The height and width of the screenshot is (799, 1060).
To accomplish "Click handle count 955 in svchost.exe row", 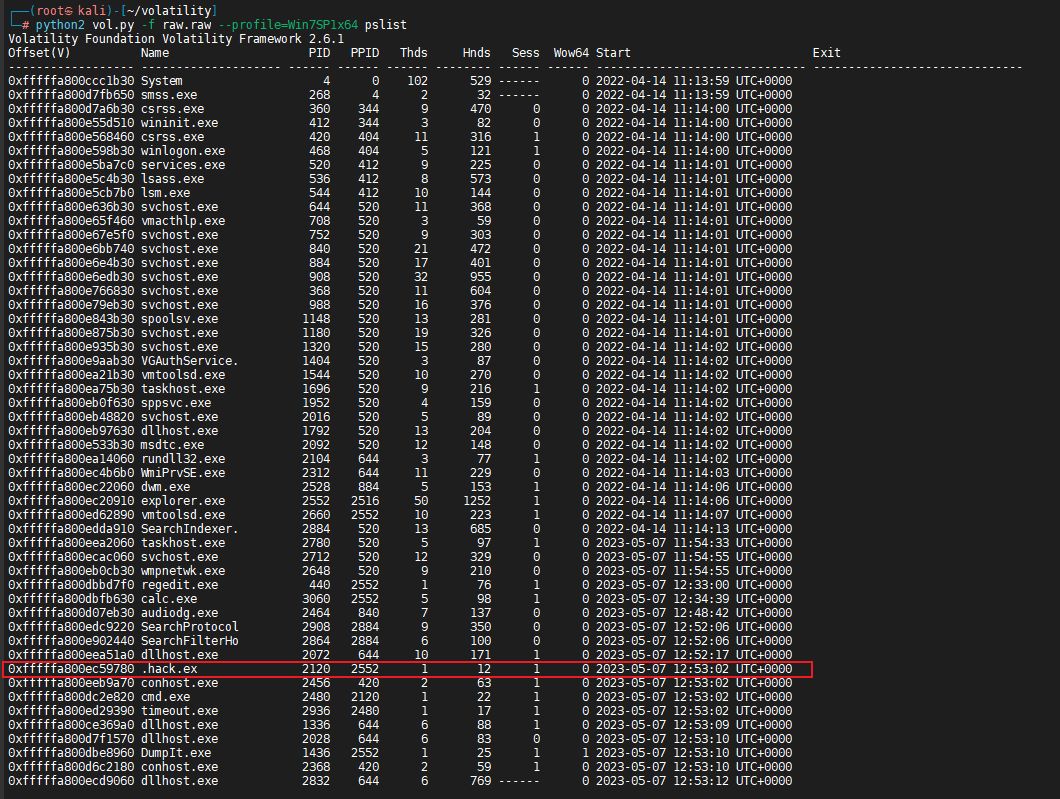I will tap(481, 277).
